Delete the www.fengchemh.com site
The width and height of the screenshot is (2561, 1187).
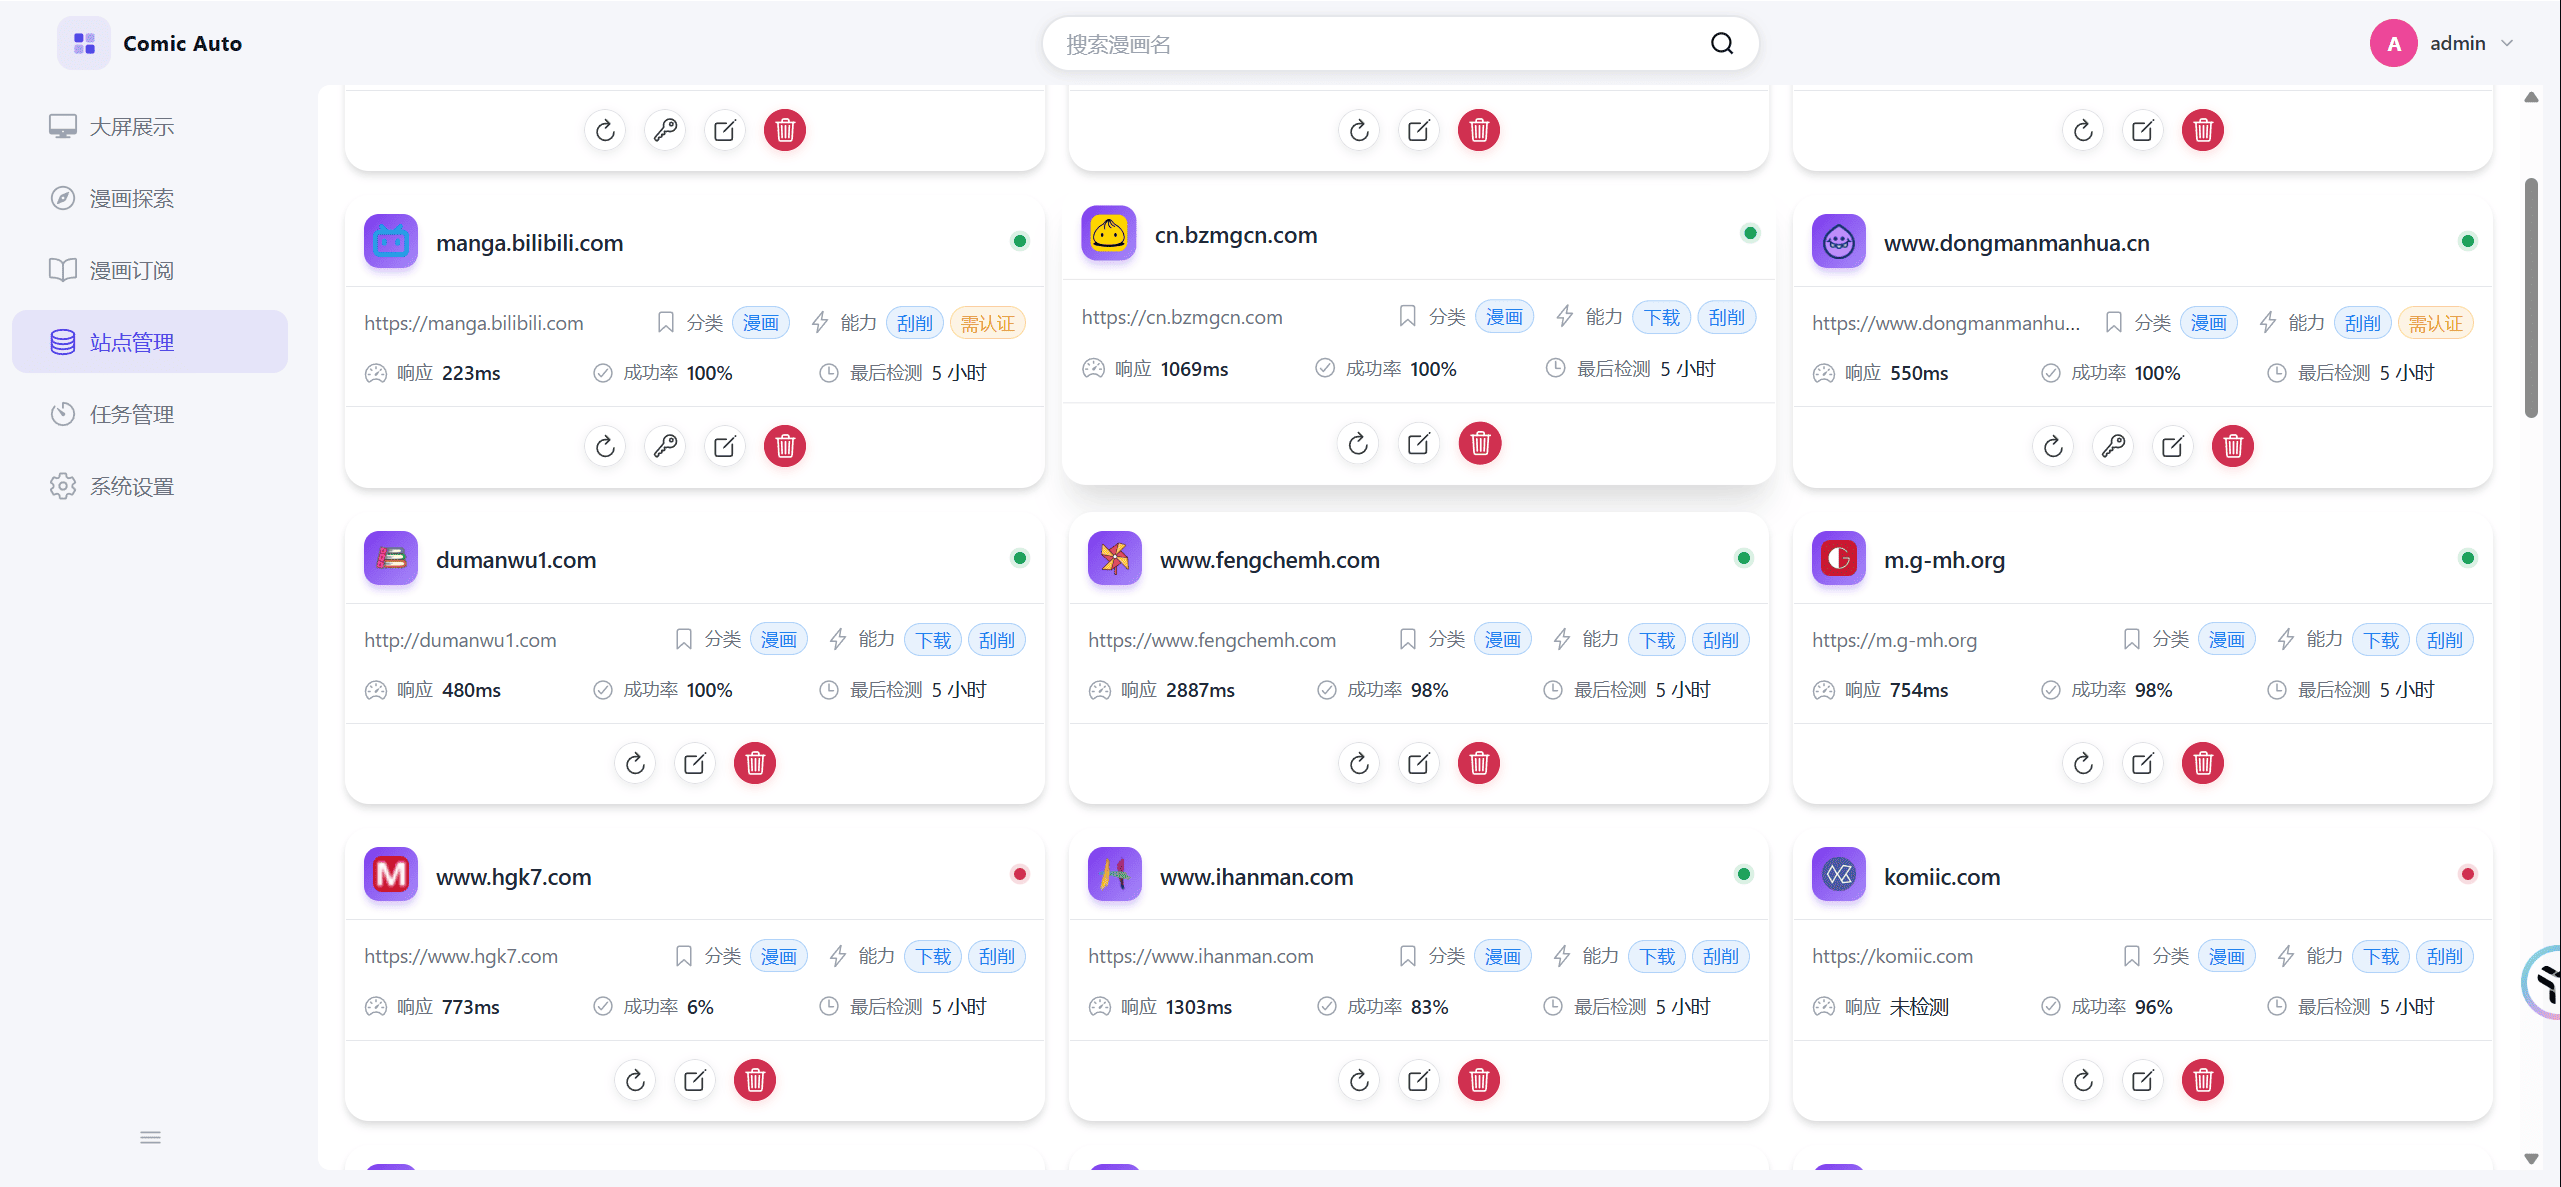click(1479, 763)
